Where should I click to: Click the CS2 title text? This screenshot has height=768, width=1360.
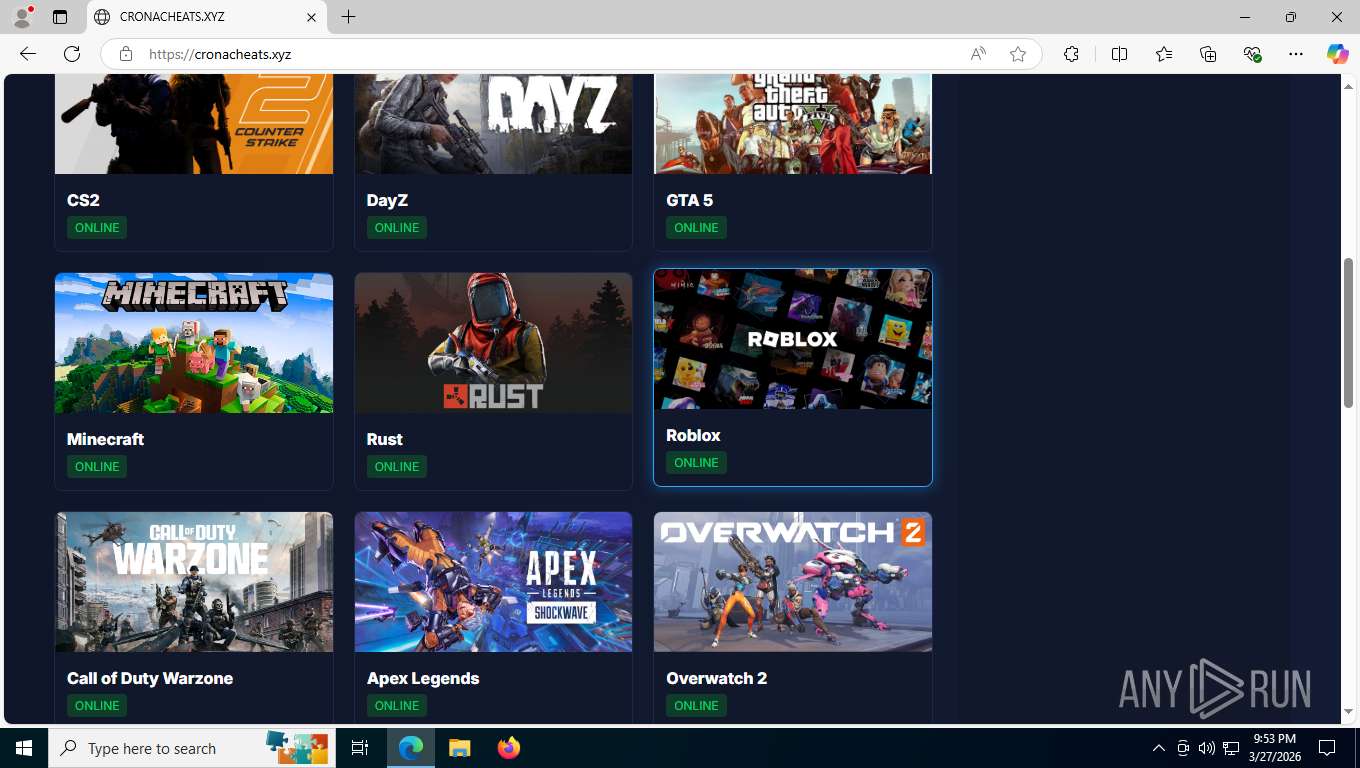tap(83, 200)
